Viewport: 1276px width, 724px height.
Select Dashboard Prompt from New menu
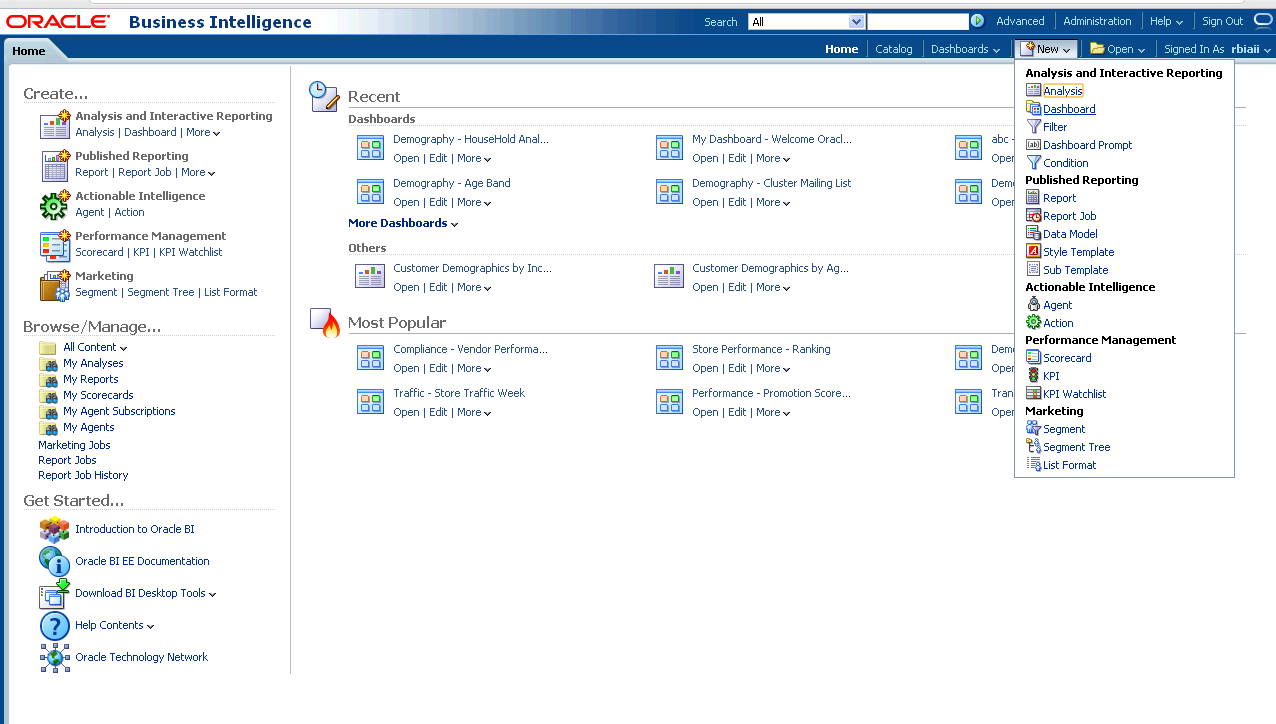tap(1087, 145)
